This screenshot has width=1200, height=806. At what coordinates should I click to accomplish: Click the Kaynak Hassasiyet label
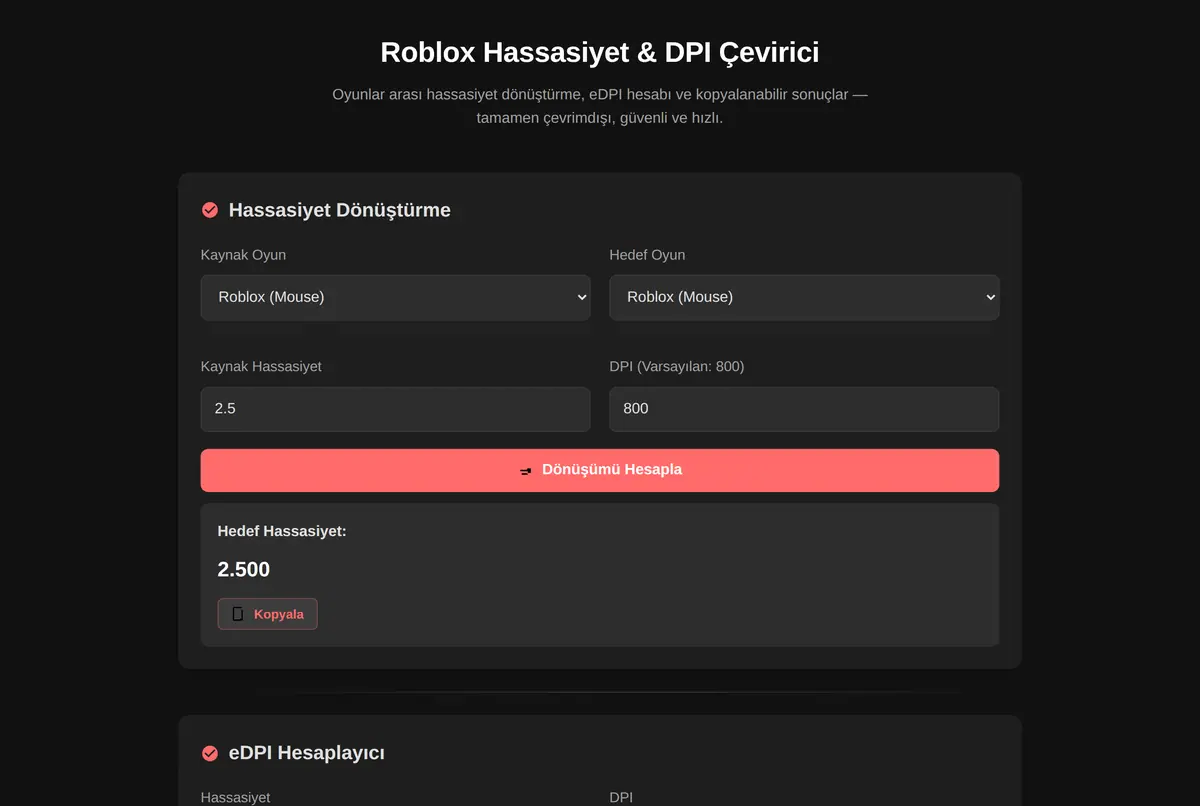click(x=261, y=367)
